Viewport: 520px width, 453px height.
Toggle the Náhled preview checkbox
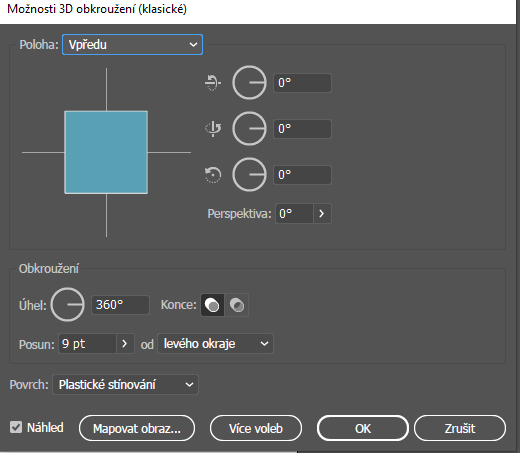16,427
